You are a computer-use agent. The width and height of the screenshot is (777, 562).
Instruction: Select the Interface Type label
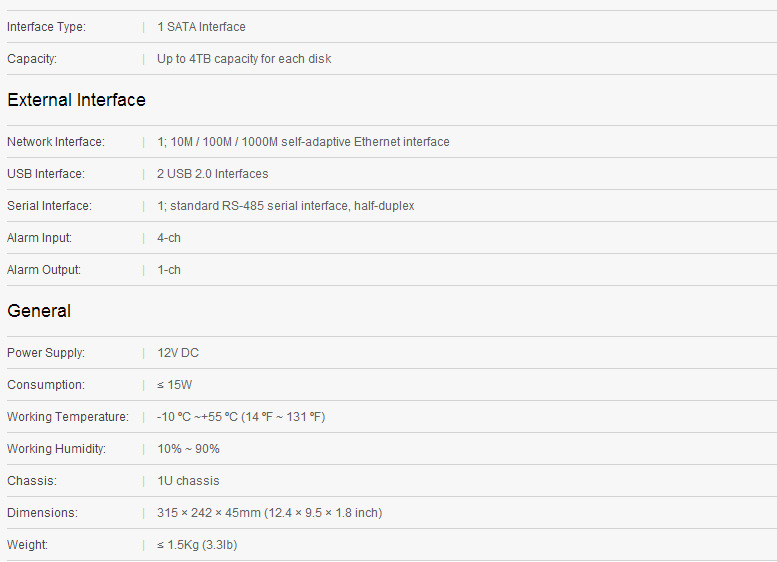(46, 27)
